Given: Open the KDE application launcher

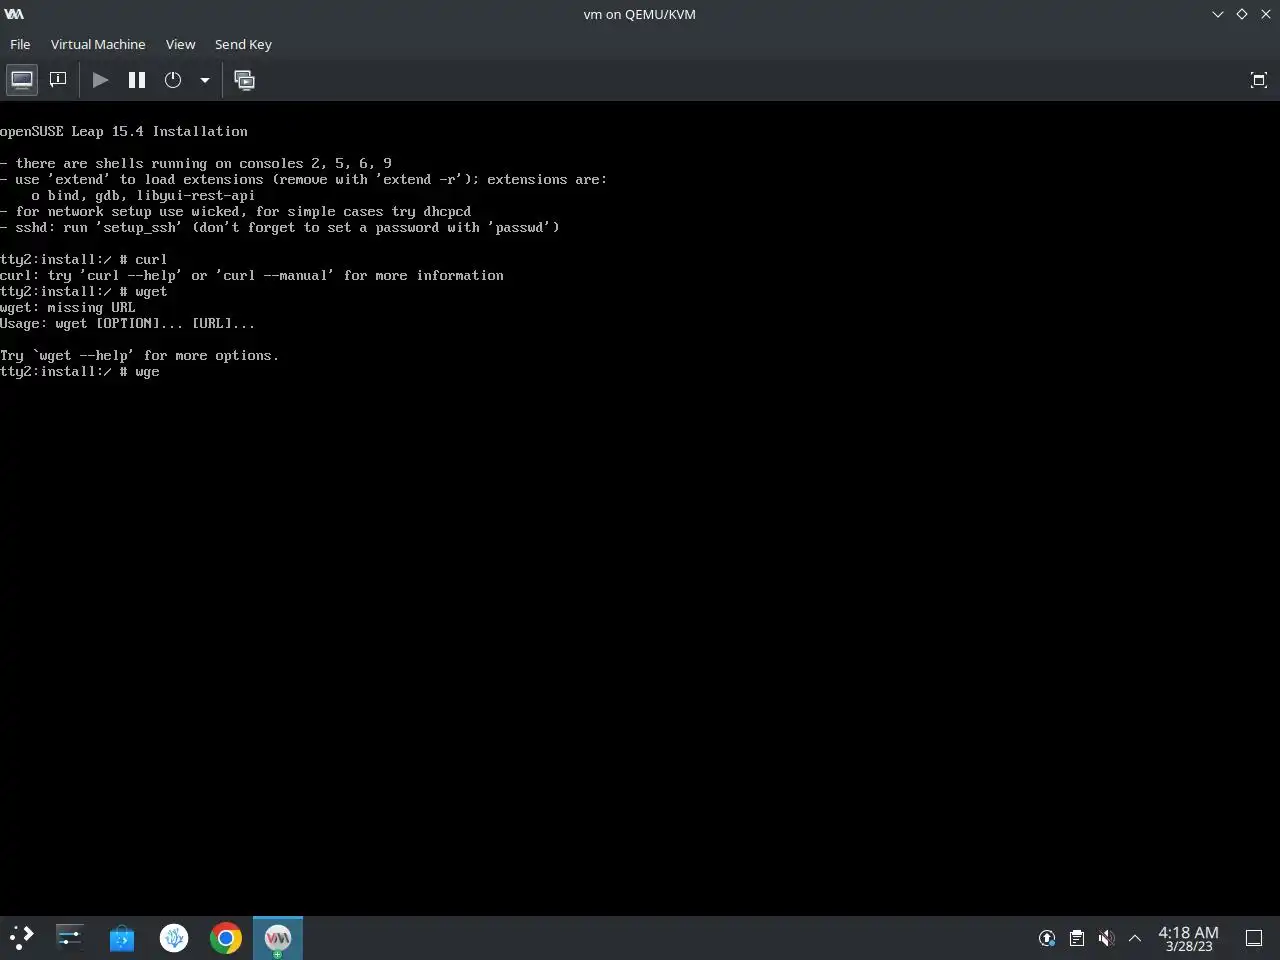Looking at the screenshot, I should [x=21, y=938].
